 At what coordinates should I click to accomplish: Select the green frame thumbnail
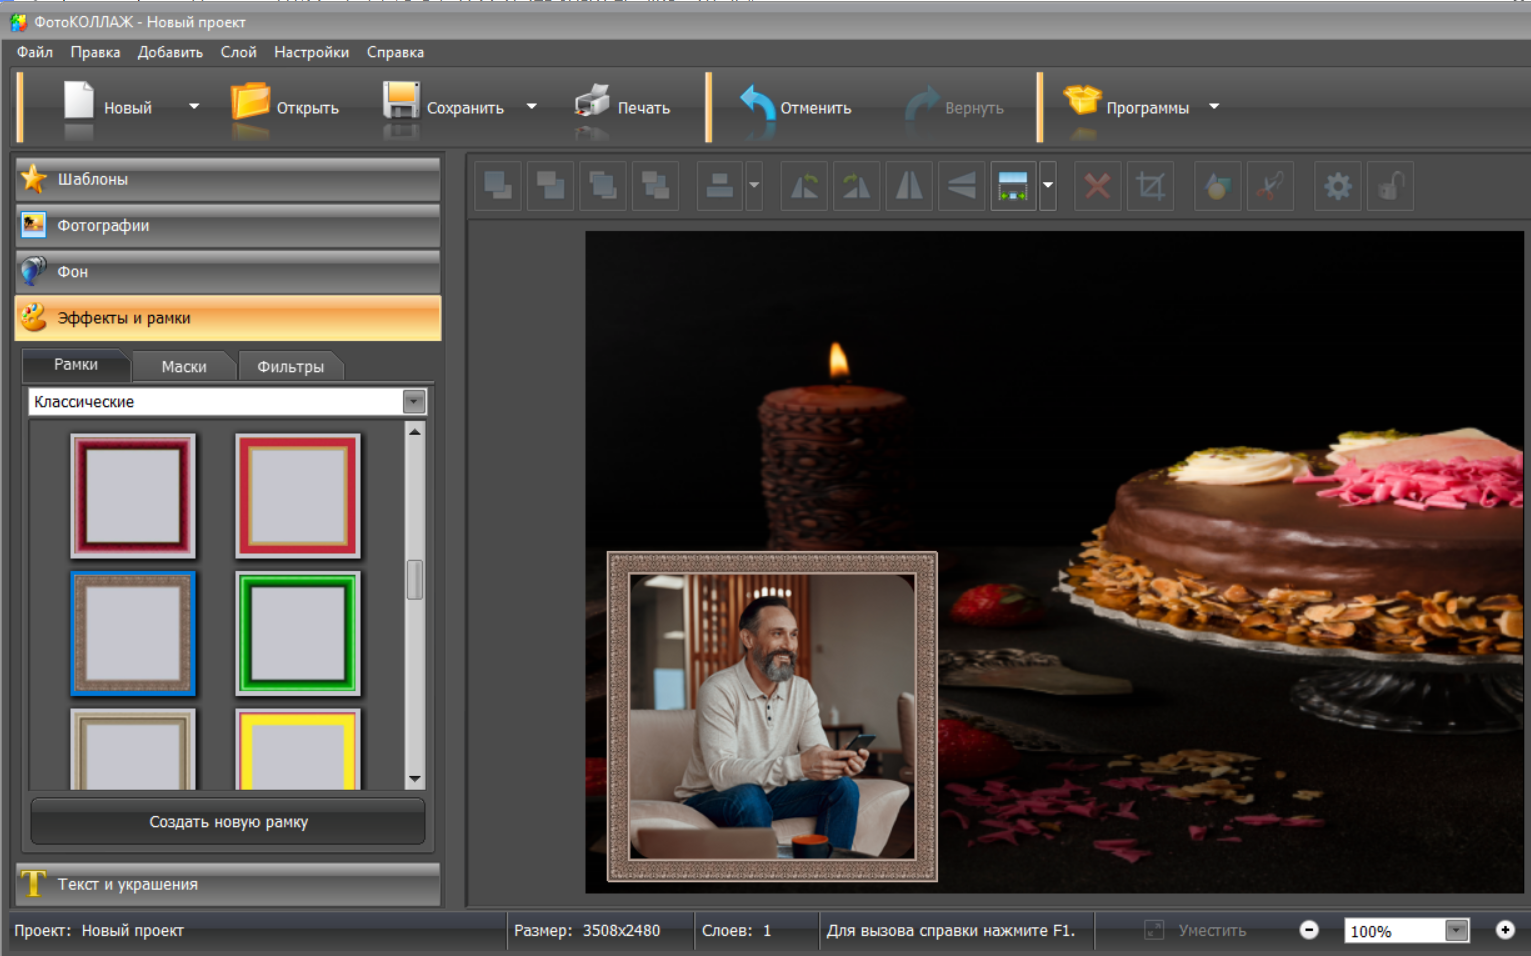298,633
